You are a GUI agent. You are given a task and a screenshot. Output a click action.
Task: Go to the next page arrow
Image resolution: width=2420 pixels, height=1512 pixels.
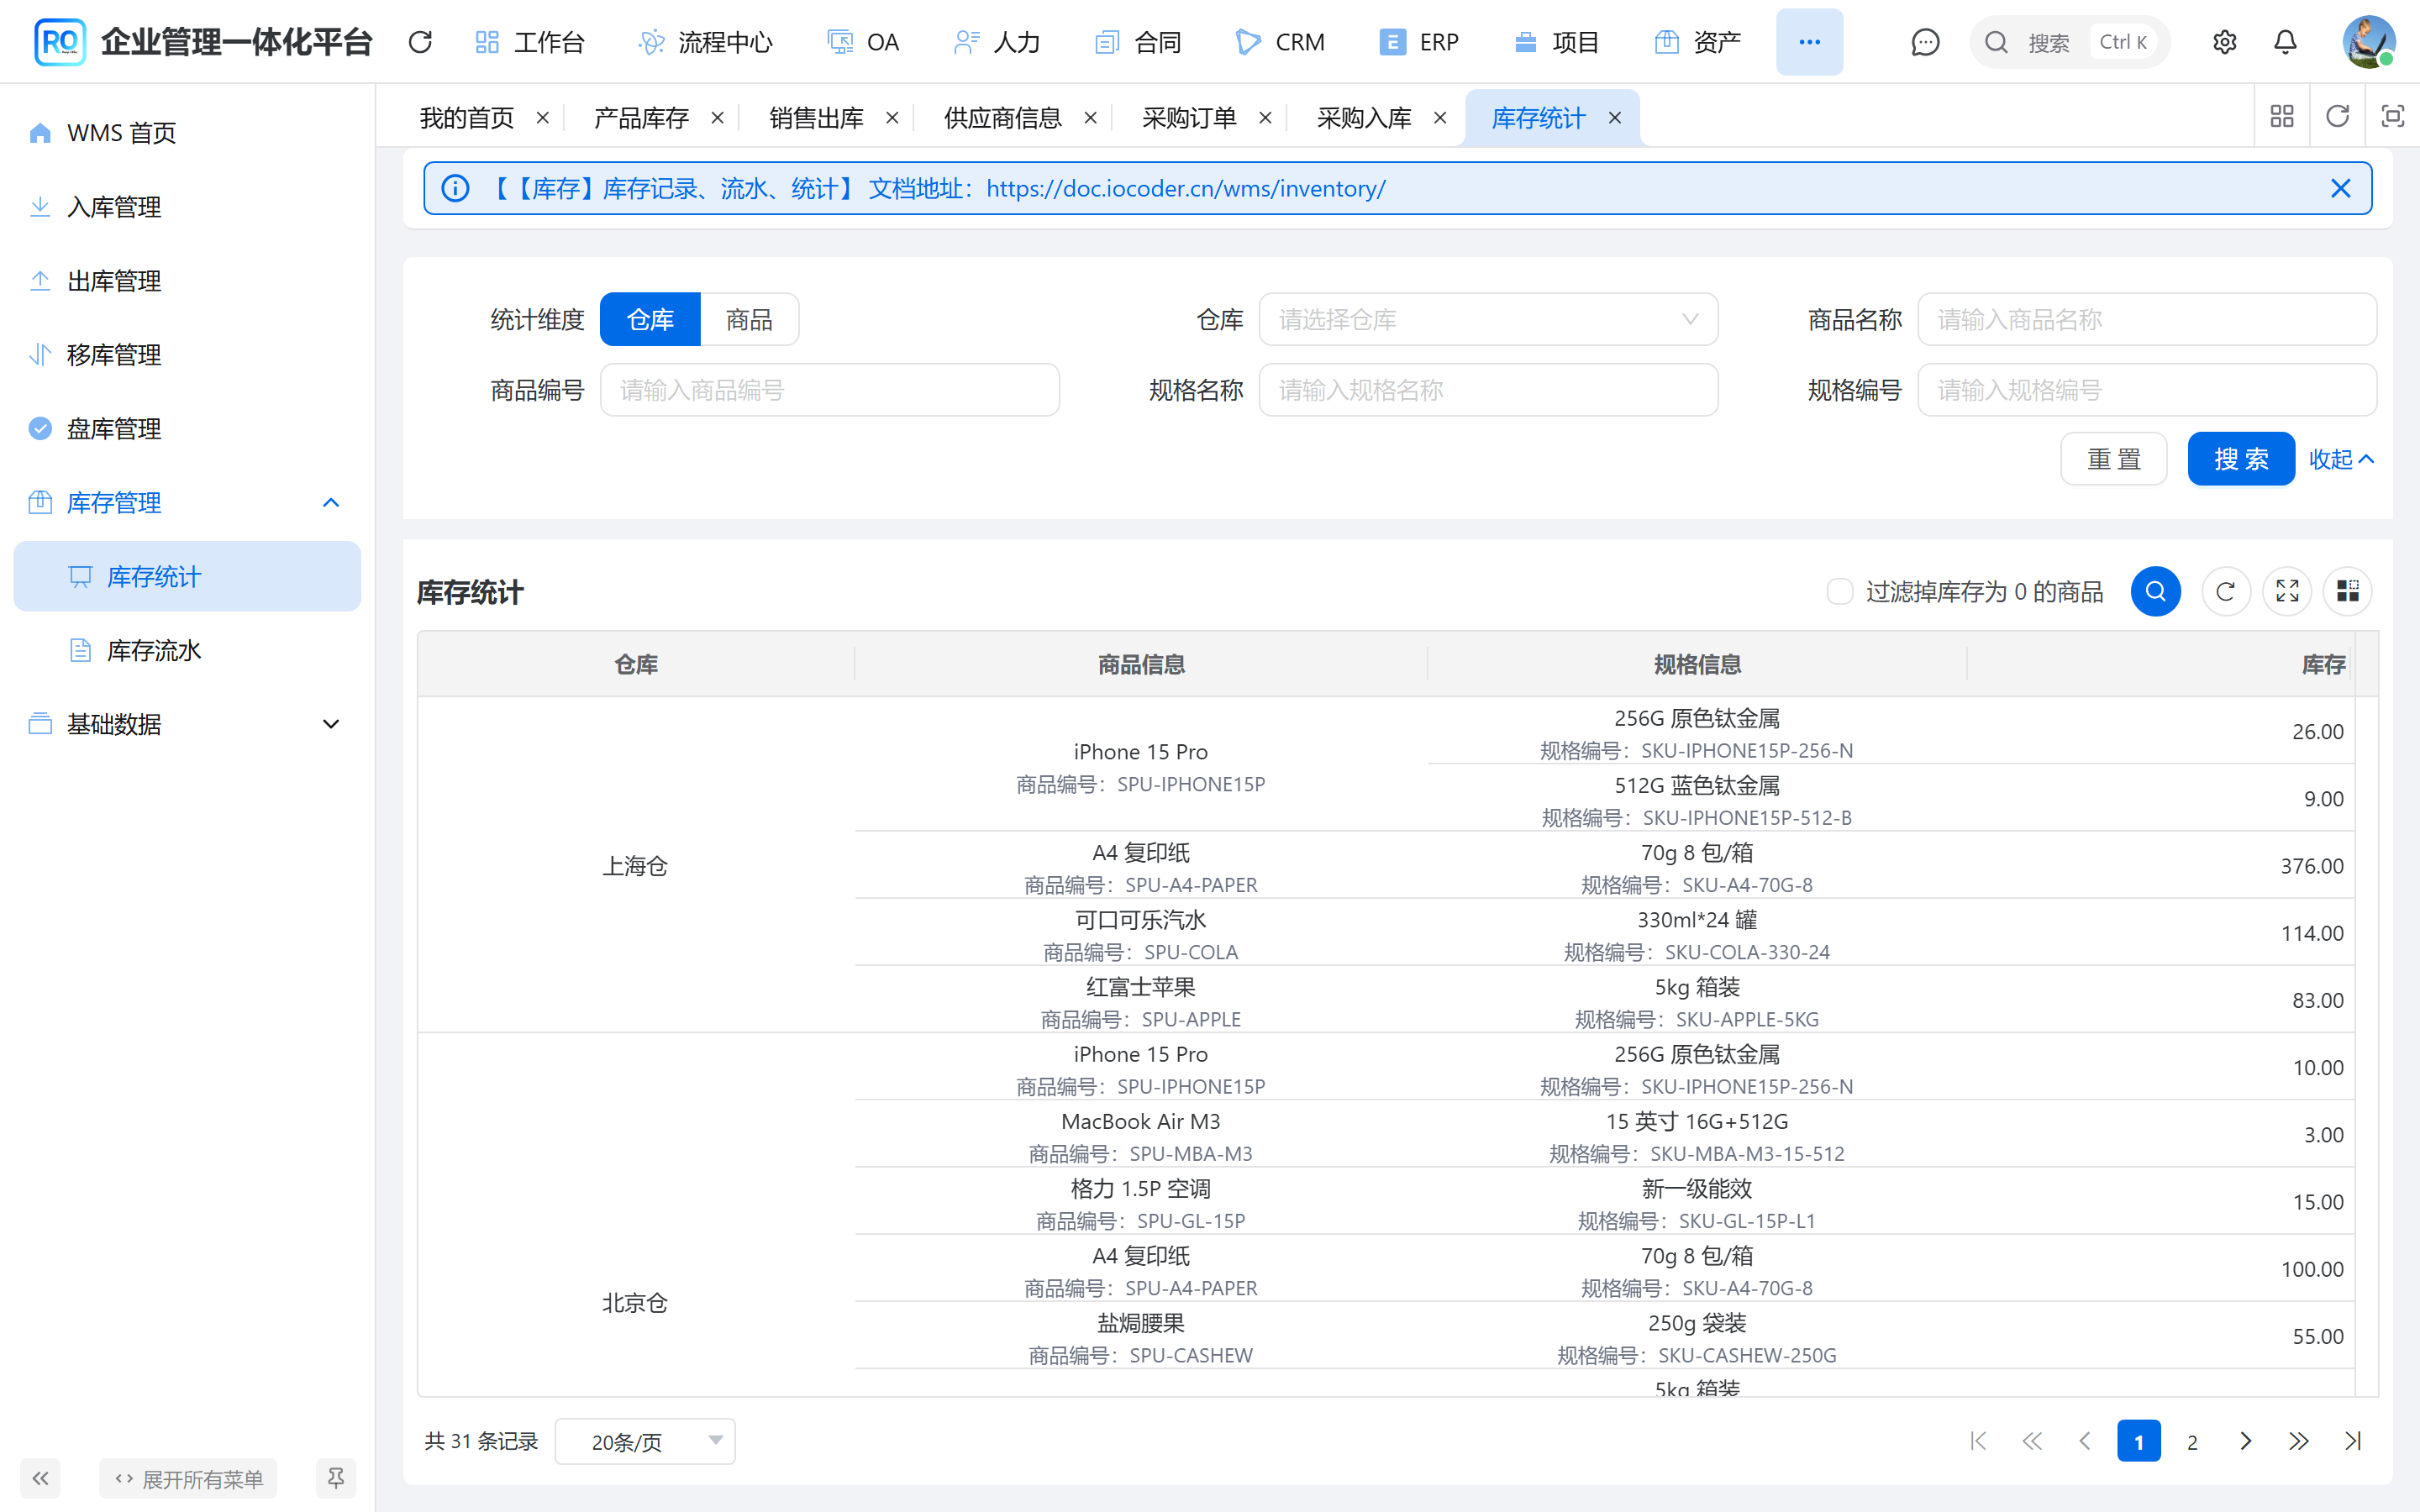point(2246,1441)
